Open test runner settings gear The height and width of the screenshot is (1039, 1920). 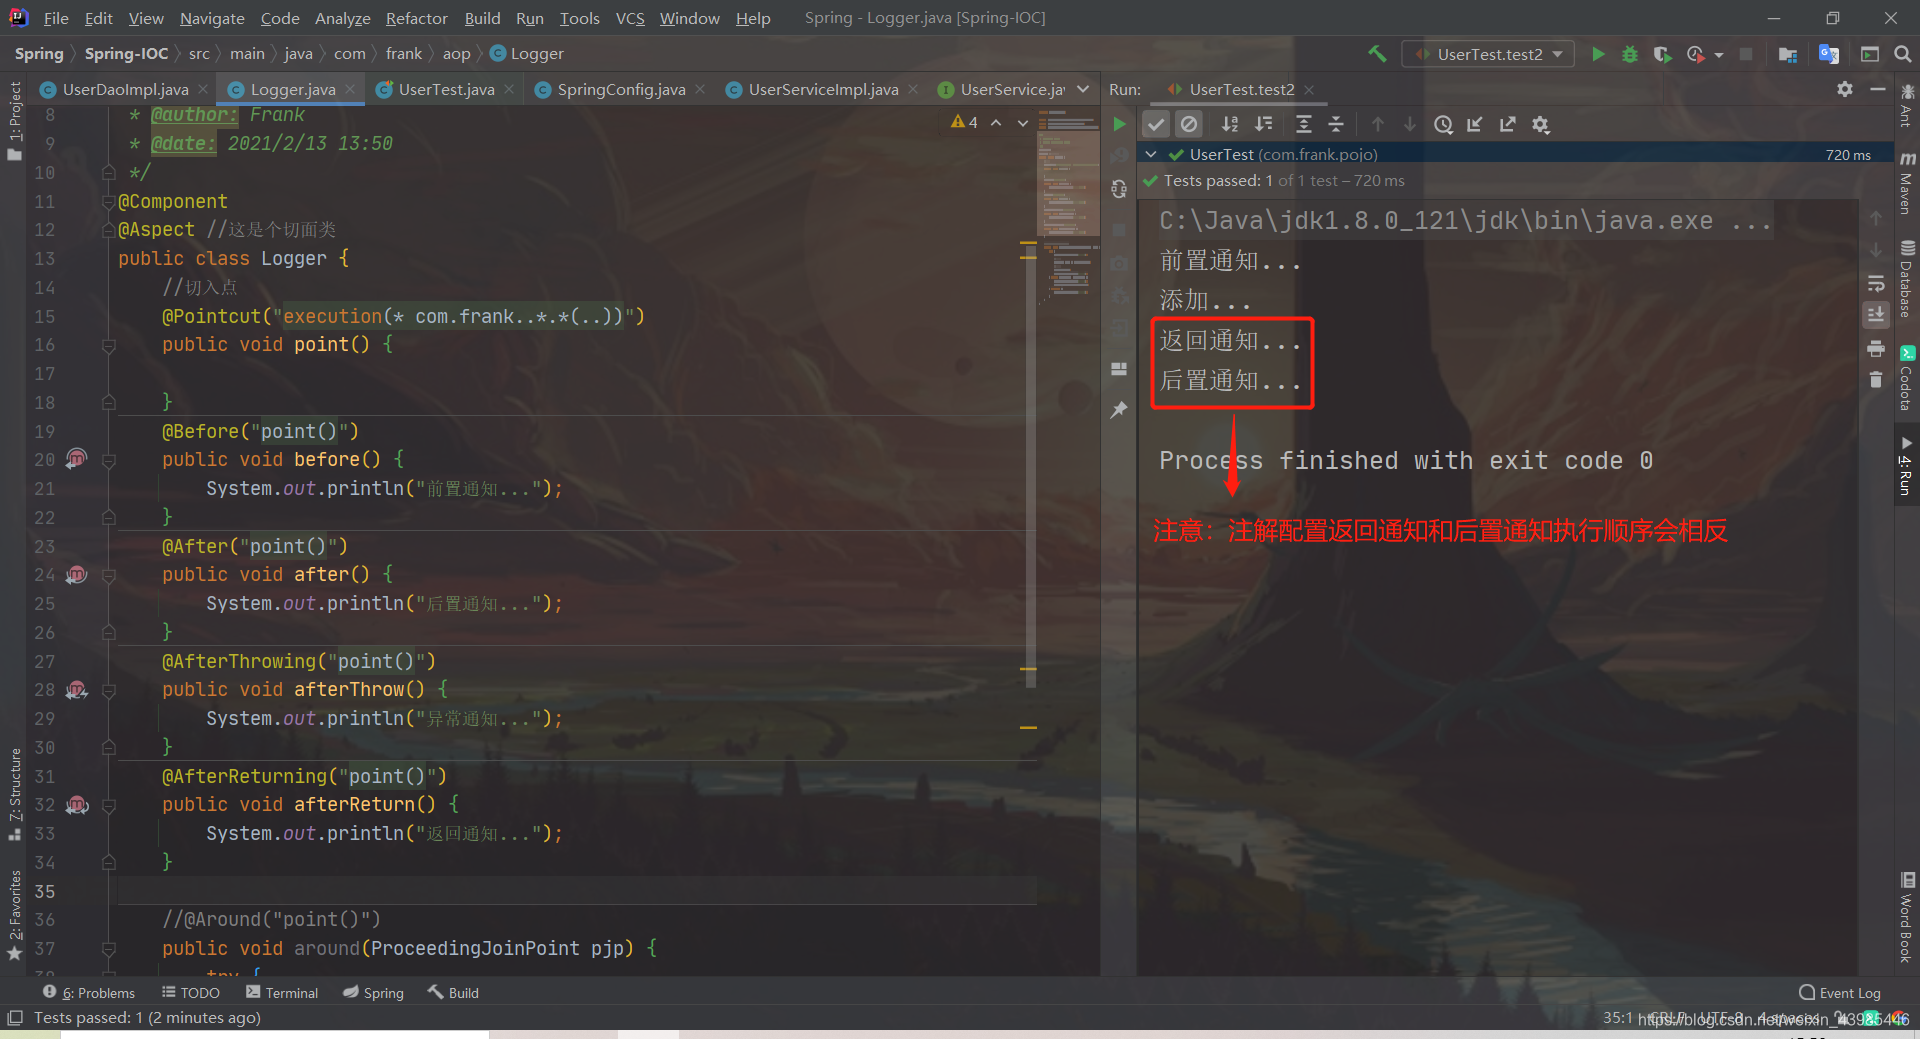[x=1541, y=124]
